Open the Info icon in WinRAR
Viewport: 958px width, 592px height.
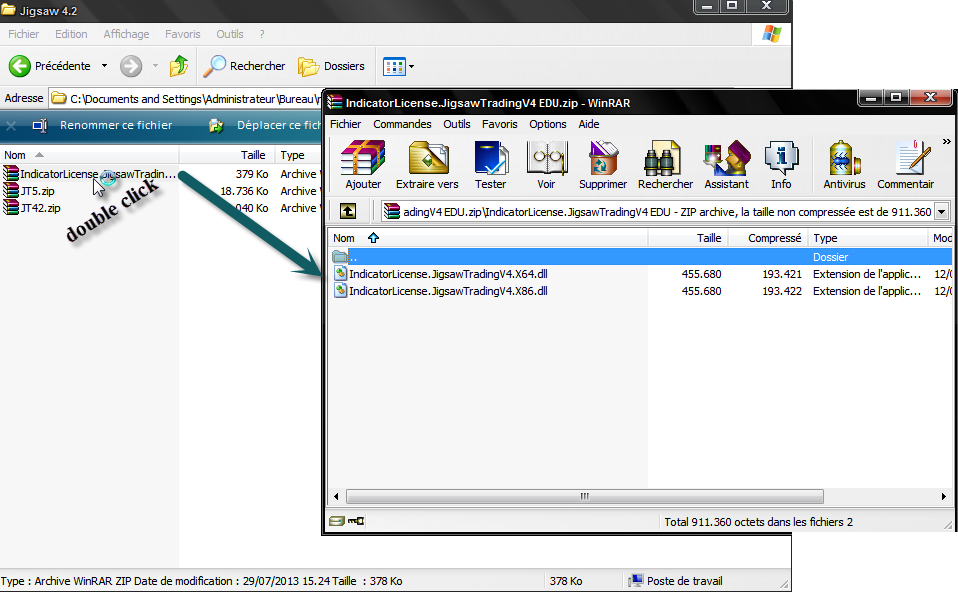click(x=781, y=164)
